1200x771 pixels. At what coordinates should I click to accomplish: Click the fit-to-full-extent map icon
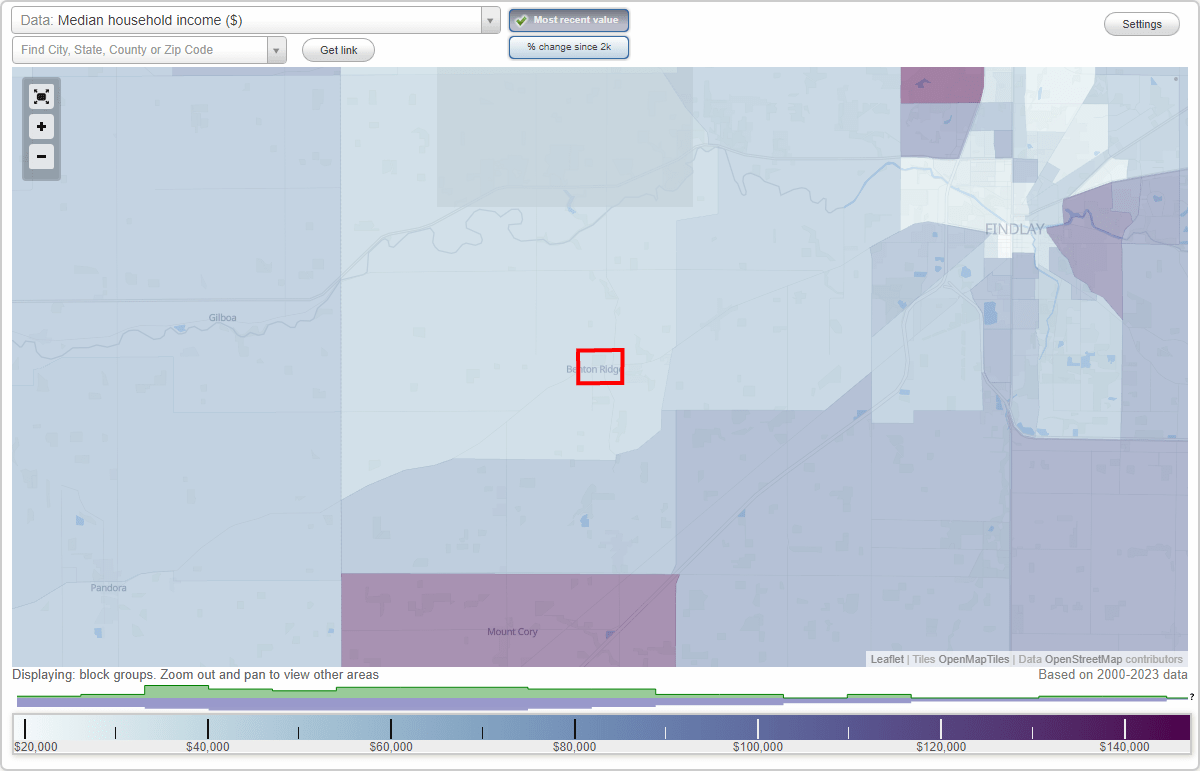41,96
